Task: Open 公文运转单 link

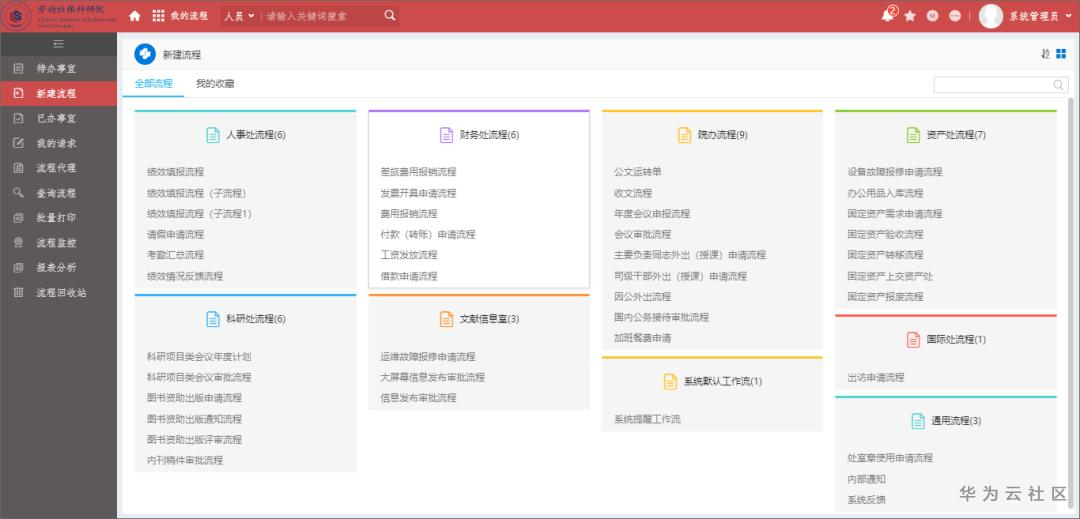Action: tap(638, 172)
